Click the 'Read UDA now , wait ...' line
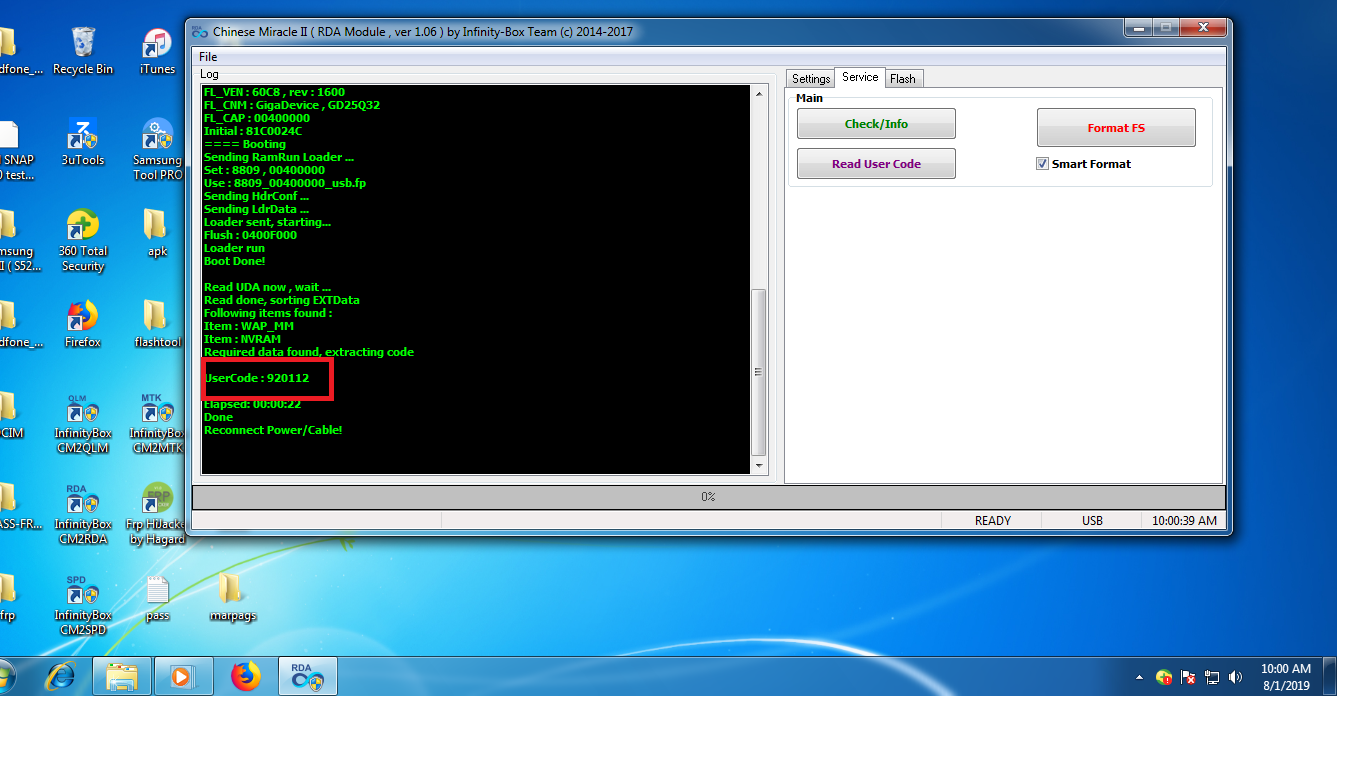The height and width of the screenshot is (768, 1366). 267,287
